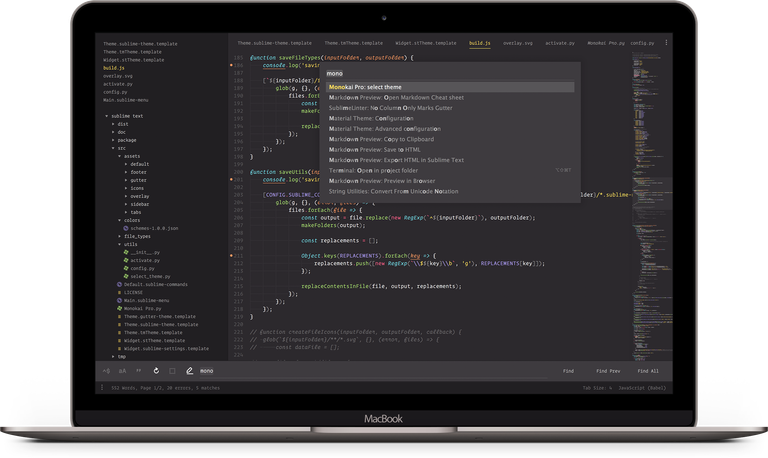Click Python icon beside Monokai Pro.py in tree
768x458 pixels.
120,308
